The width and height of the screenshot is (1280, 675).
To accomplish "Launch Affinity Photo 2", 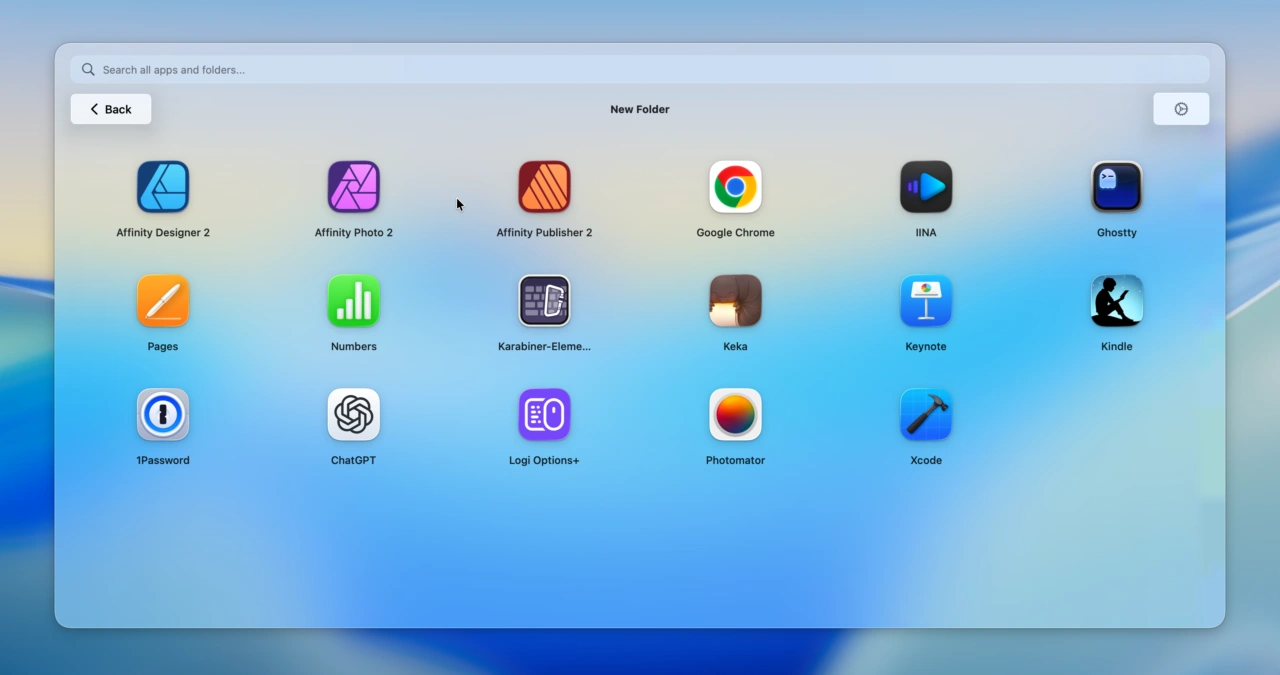I will click(x=354, y=187).
